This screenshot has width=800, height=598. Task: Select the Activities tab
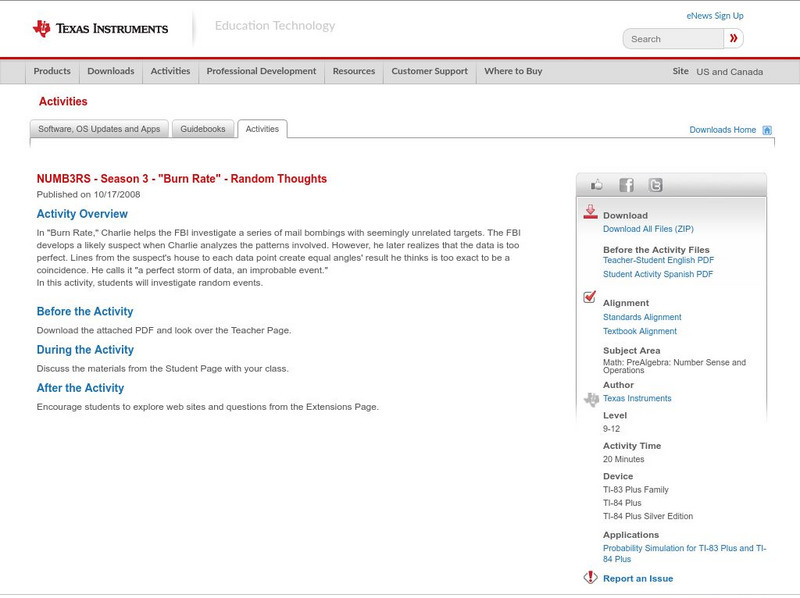pos(262,129)
